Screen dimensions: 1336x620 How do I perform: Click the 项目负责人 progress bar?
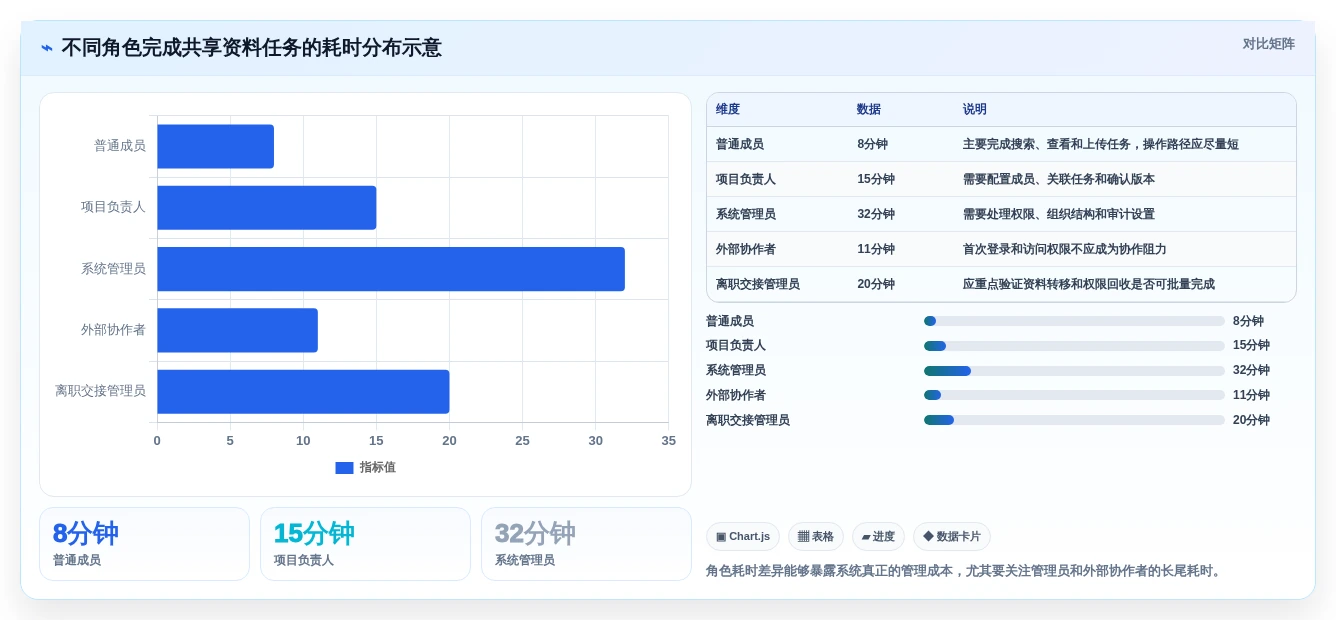[x=1074, y=346]
